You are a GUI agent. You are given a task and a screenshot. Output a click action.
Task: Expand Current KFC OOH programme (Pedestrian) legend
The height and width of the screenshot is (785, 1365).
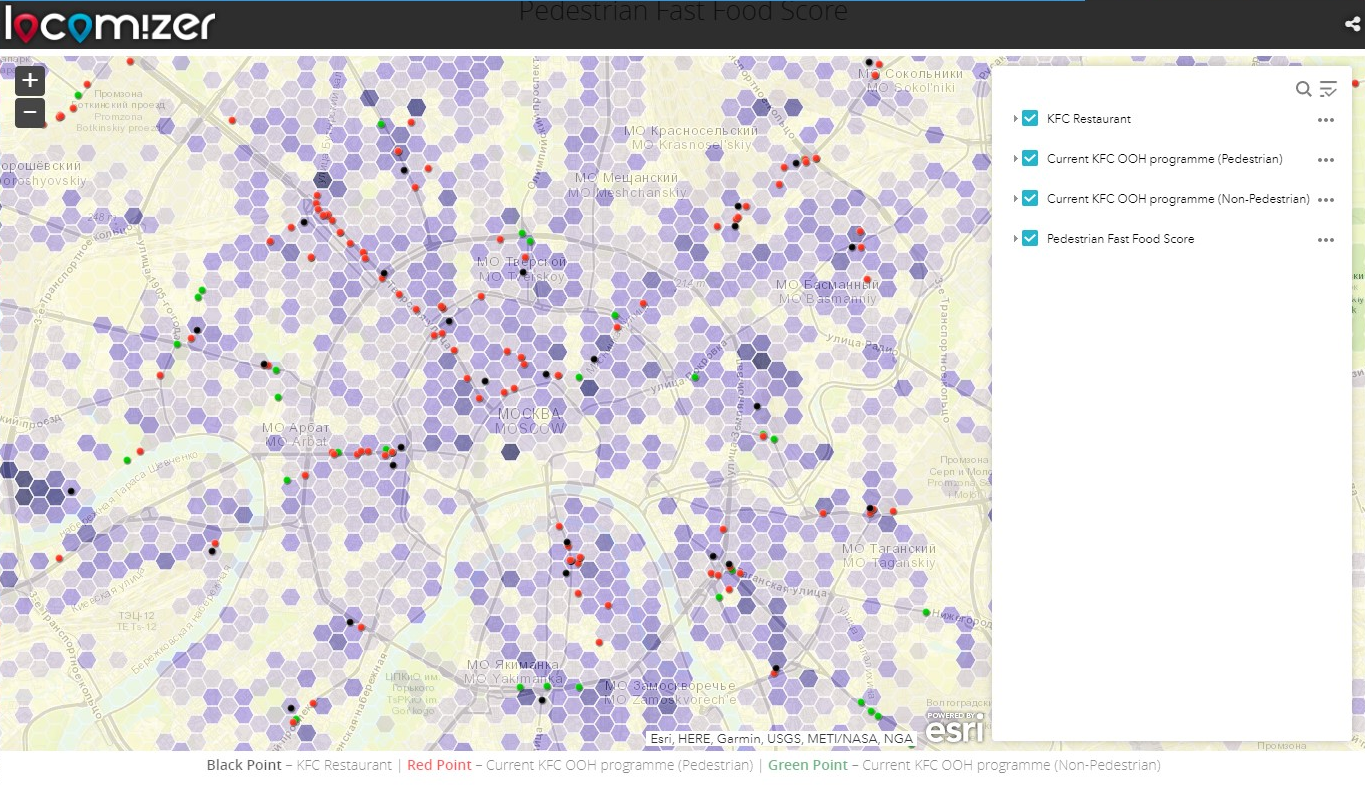(x=1015, y=158)
